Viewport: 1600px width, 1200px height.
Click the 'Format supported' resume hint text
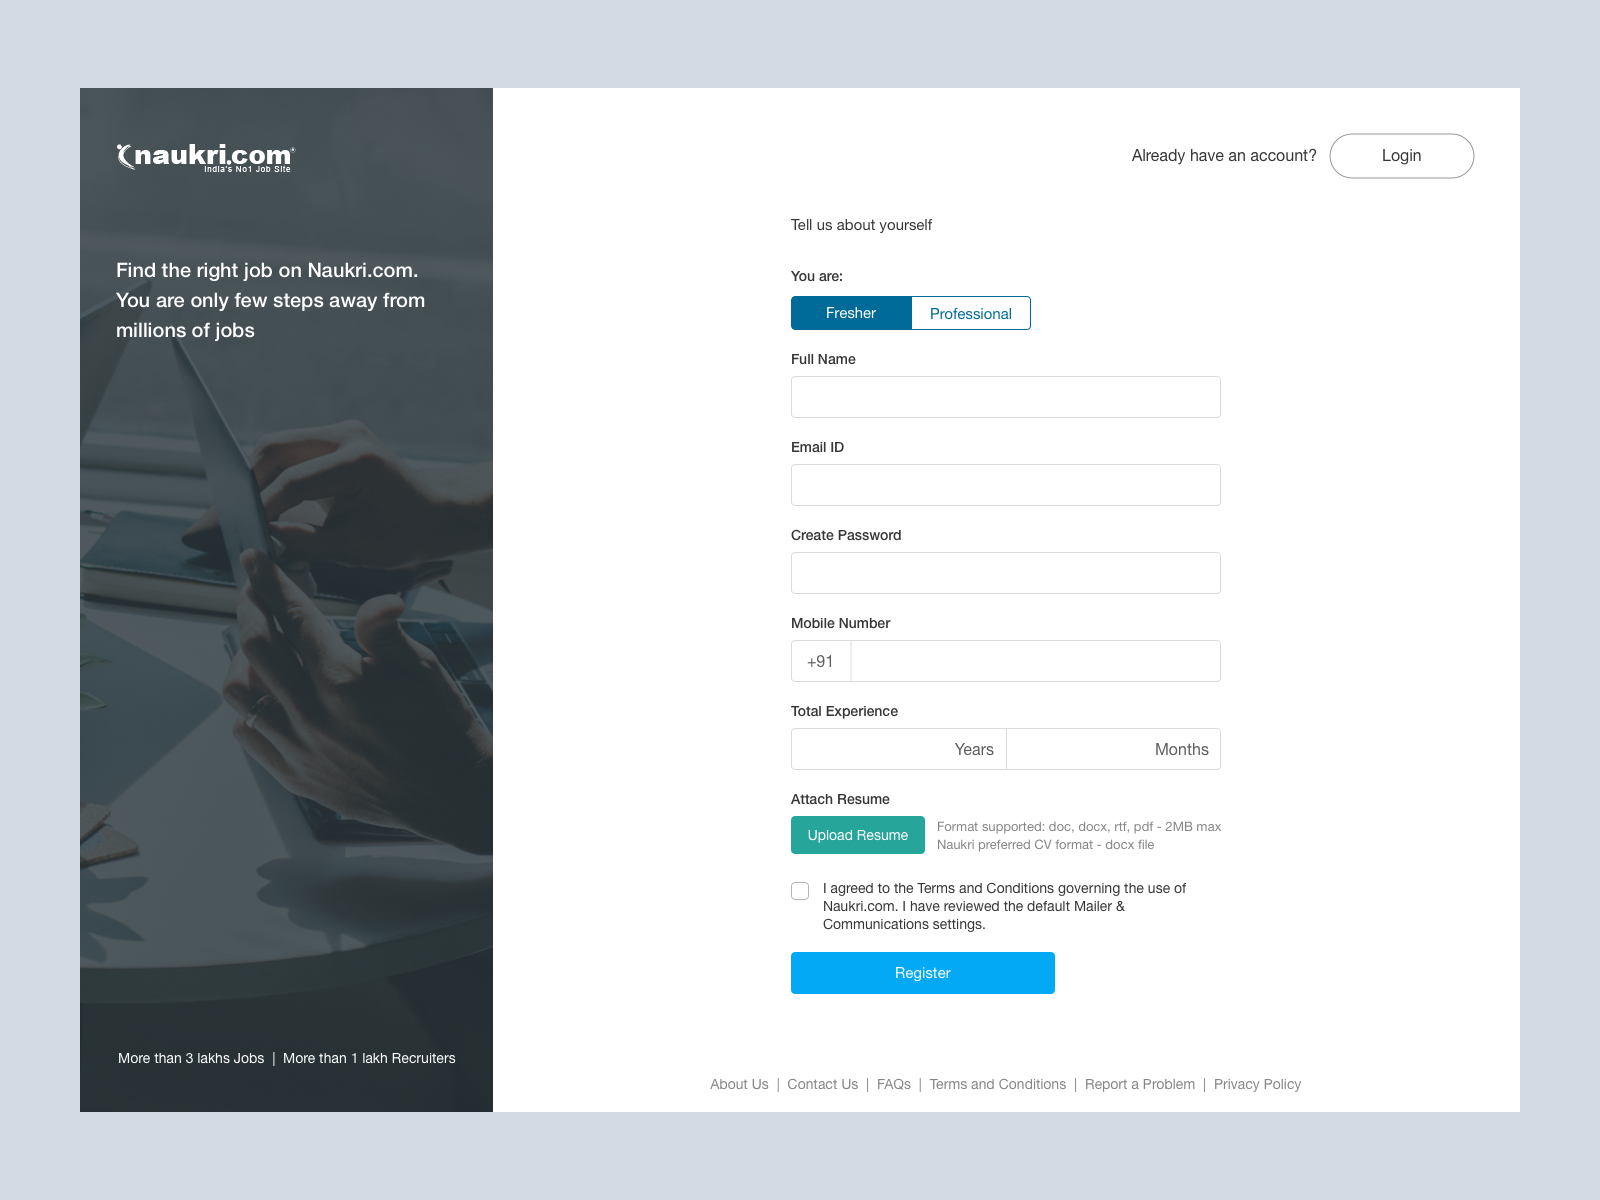[x=1079, y=827]
